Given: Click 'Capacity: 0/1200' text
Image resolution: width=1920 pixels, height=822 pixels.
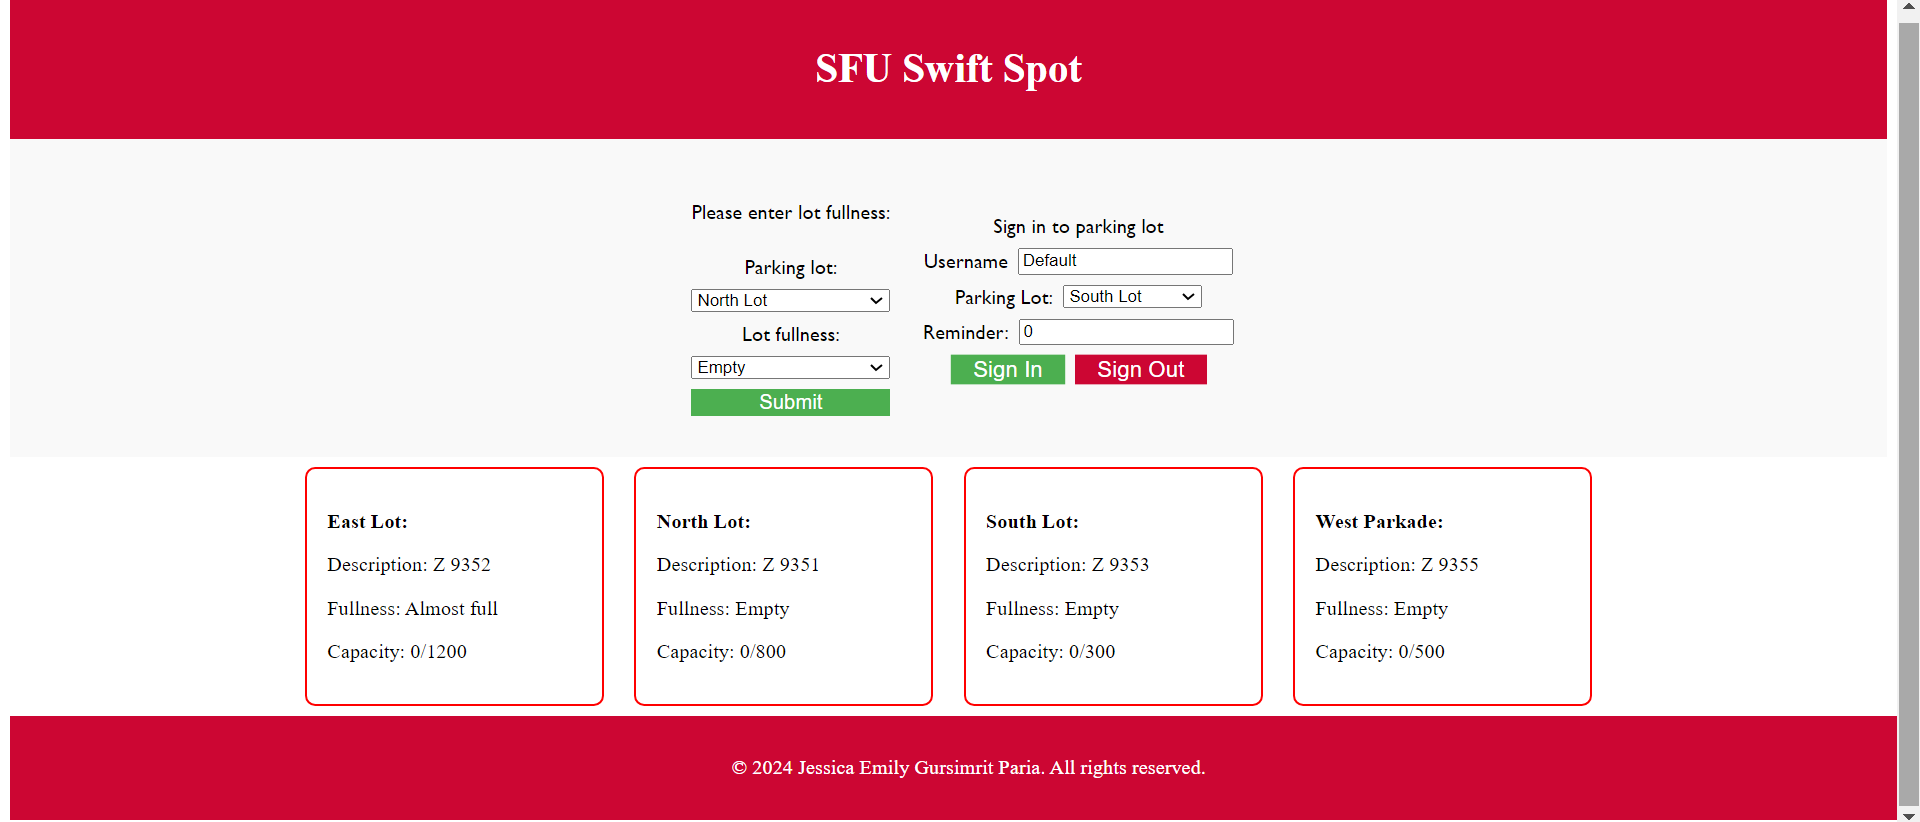Looking at the screenshot, I should click(397, 652).
